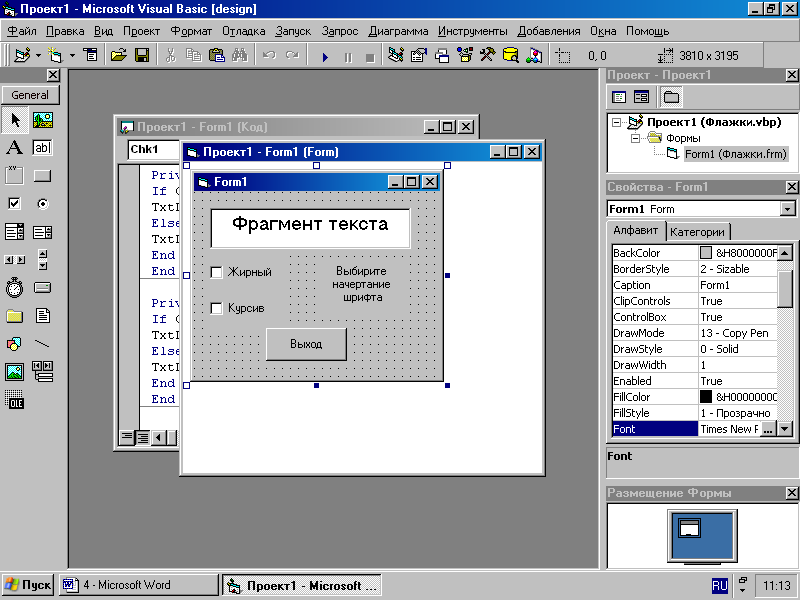The width and height of the screenshot is (800, 600).
Task: Click form thumbnail in Размещение Формы panel
Action: click(x=689, y=528)
